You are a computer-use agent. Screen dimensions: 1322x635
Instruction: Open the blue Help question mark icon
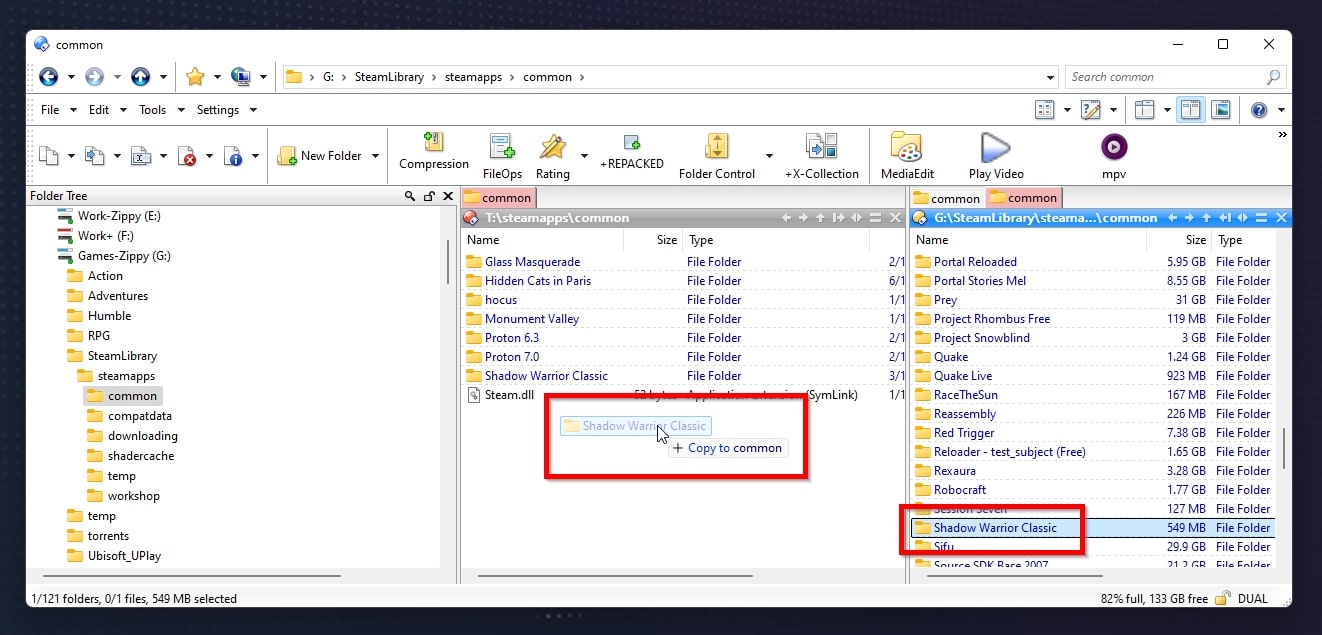click(1259, 110)
